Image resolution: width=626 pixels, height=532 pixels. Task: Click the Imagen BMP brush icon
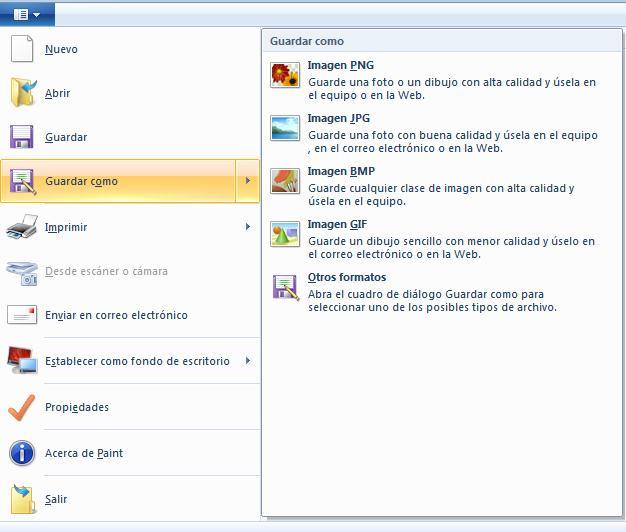point(285,181)
